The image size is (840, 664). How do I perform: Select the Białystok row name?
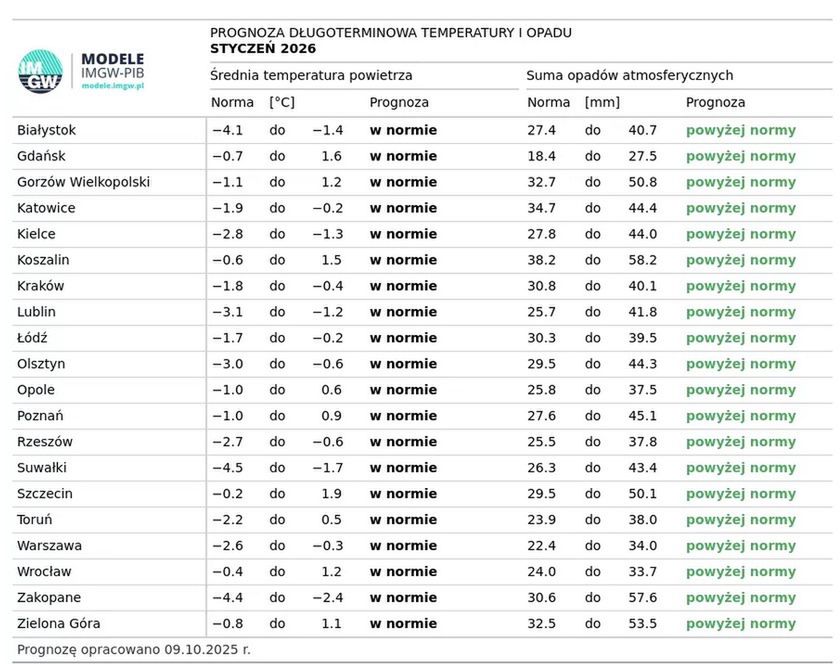point(47,130)
